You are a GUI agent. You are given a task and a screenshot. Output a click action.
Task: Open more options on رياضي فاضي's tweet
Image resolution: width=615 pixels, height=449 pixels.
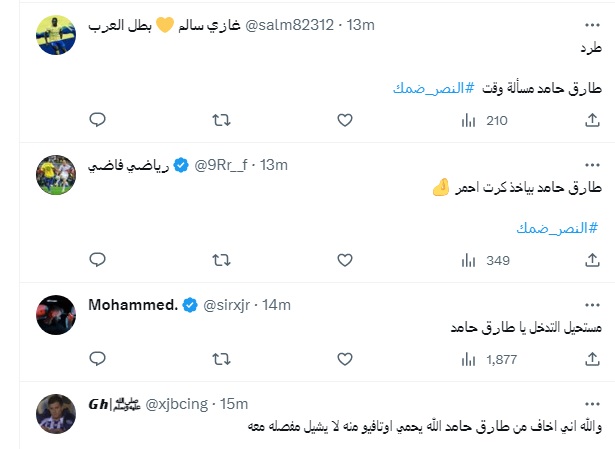590,161
